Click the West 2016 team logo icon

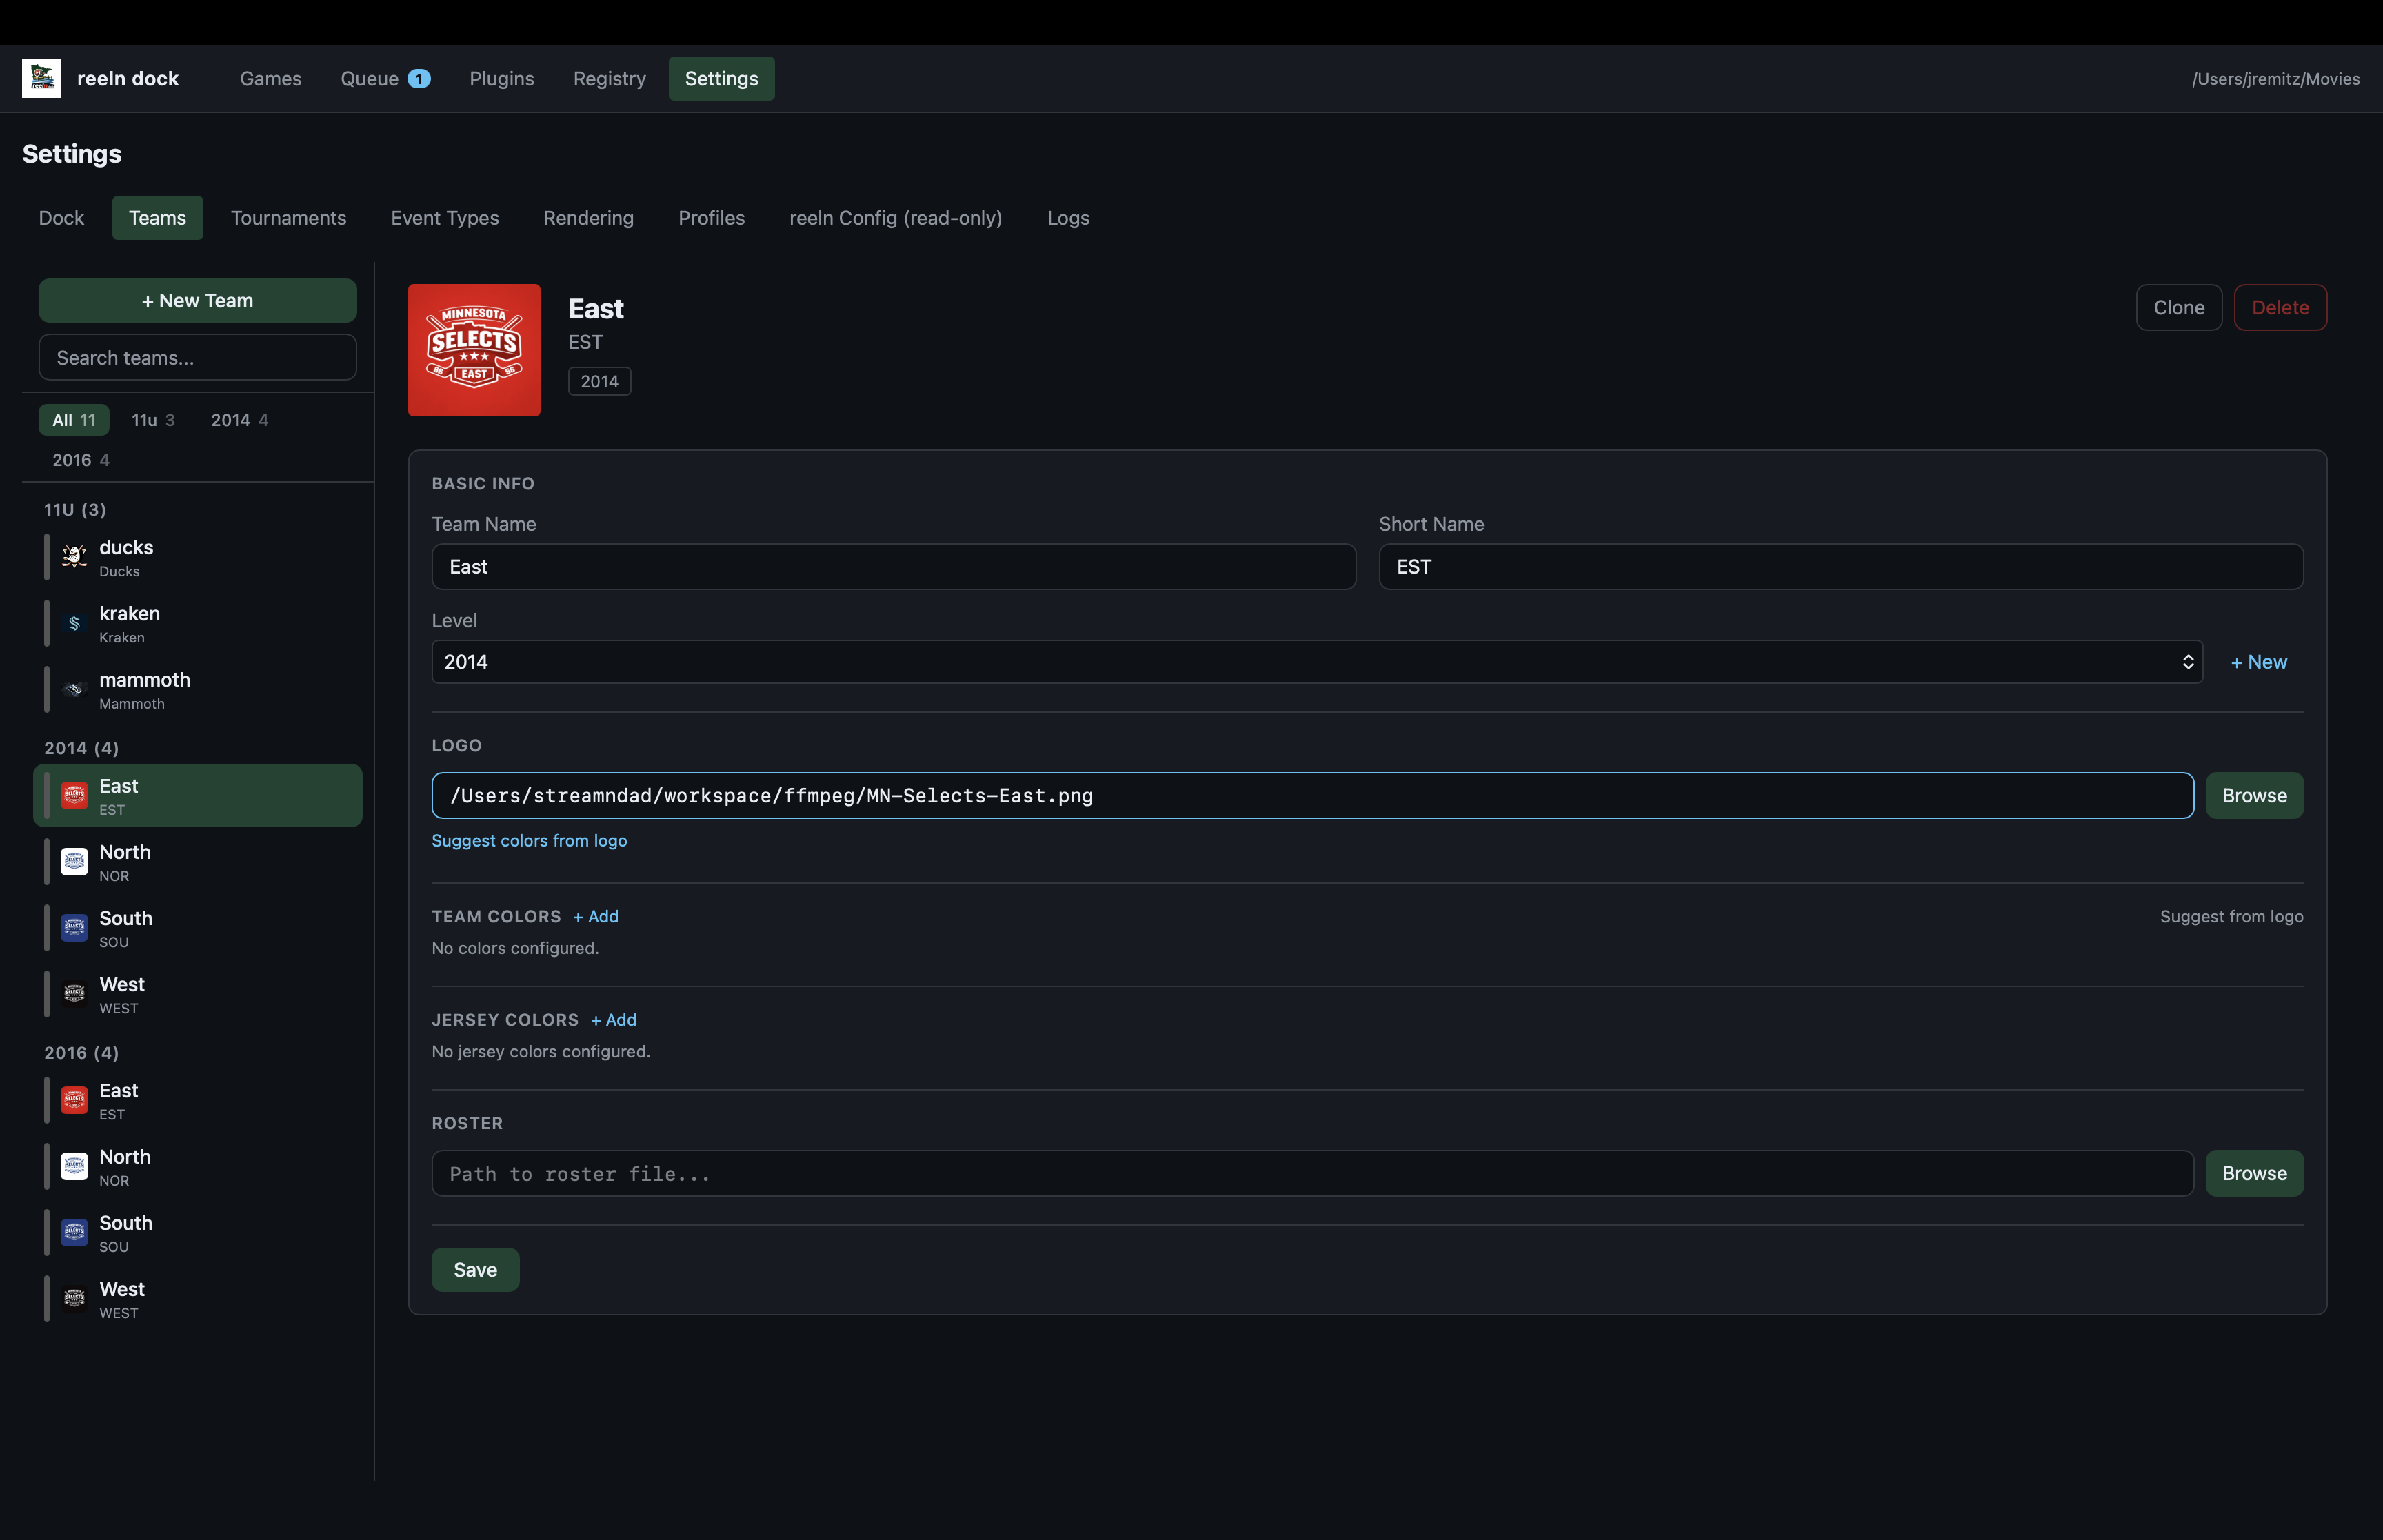tap(74, 1299)
